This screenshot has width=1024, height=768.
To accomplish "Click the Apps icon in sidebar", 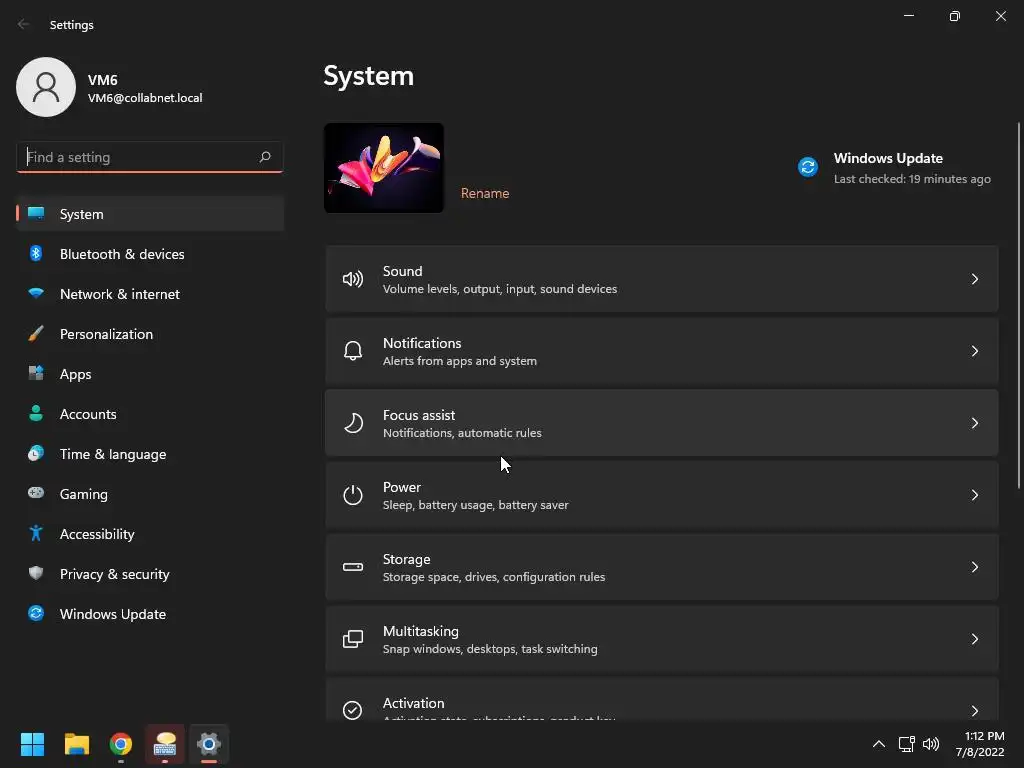I will [x=36, y=374].
